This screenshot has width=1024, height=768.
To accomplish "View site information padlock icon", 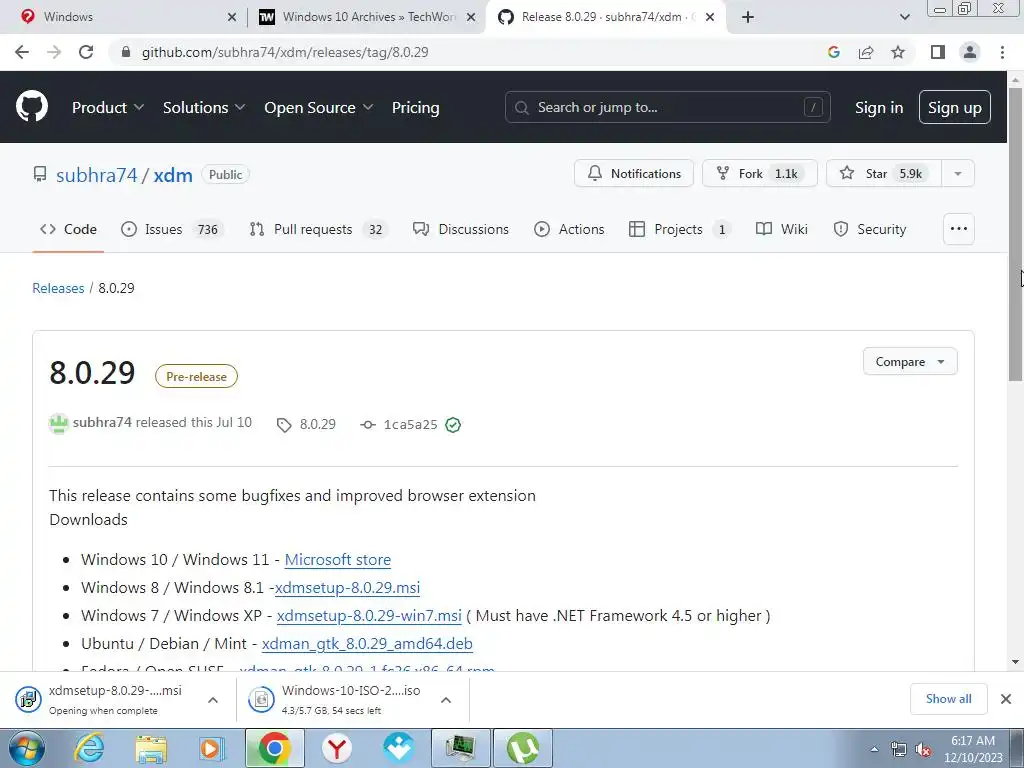I will (x=127, y=52).
